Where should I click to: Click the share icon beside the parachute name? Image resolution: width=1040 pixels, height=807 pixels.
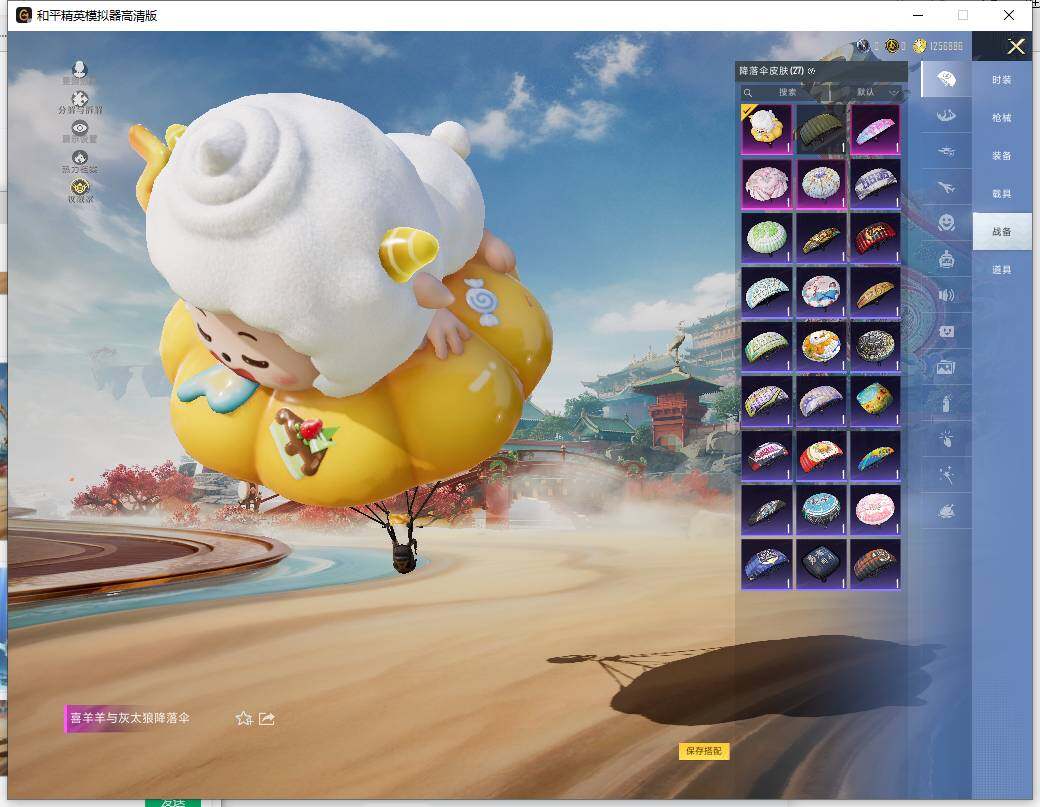267,718
